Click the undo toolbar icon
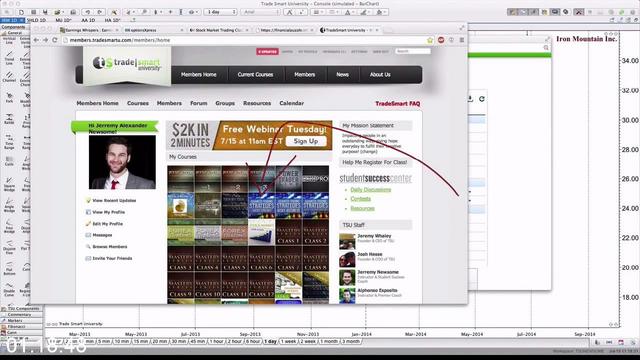The image size is (640, 360). click(x=87, y=12)
